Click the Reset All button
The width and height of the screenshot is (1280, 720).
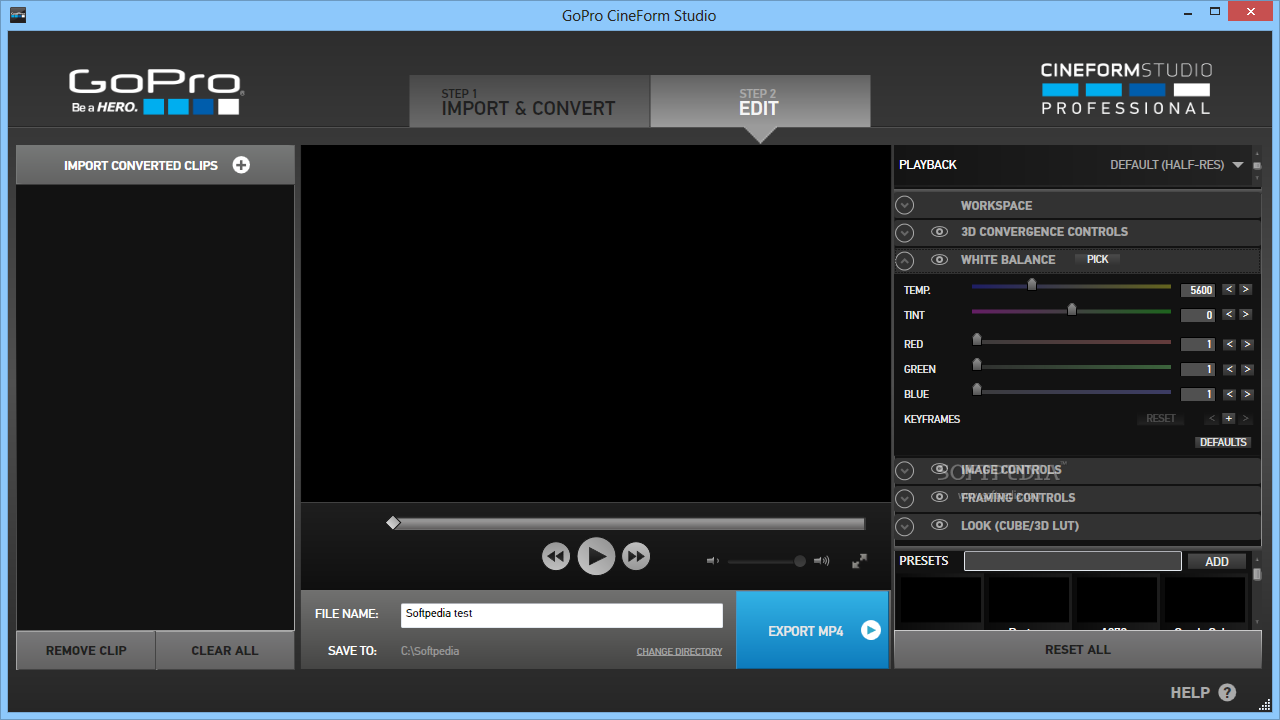pos(1078,650)
